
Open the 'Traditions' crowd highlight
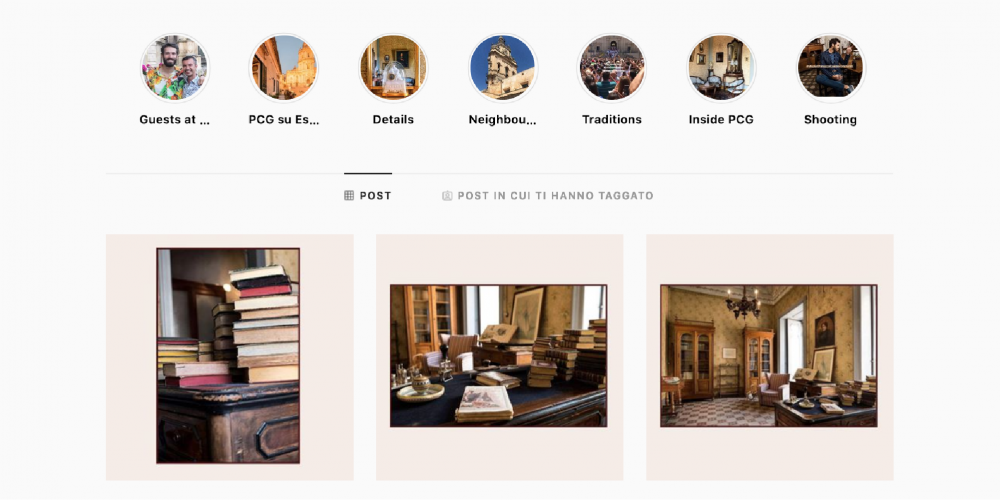[x=612, y=68]
